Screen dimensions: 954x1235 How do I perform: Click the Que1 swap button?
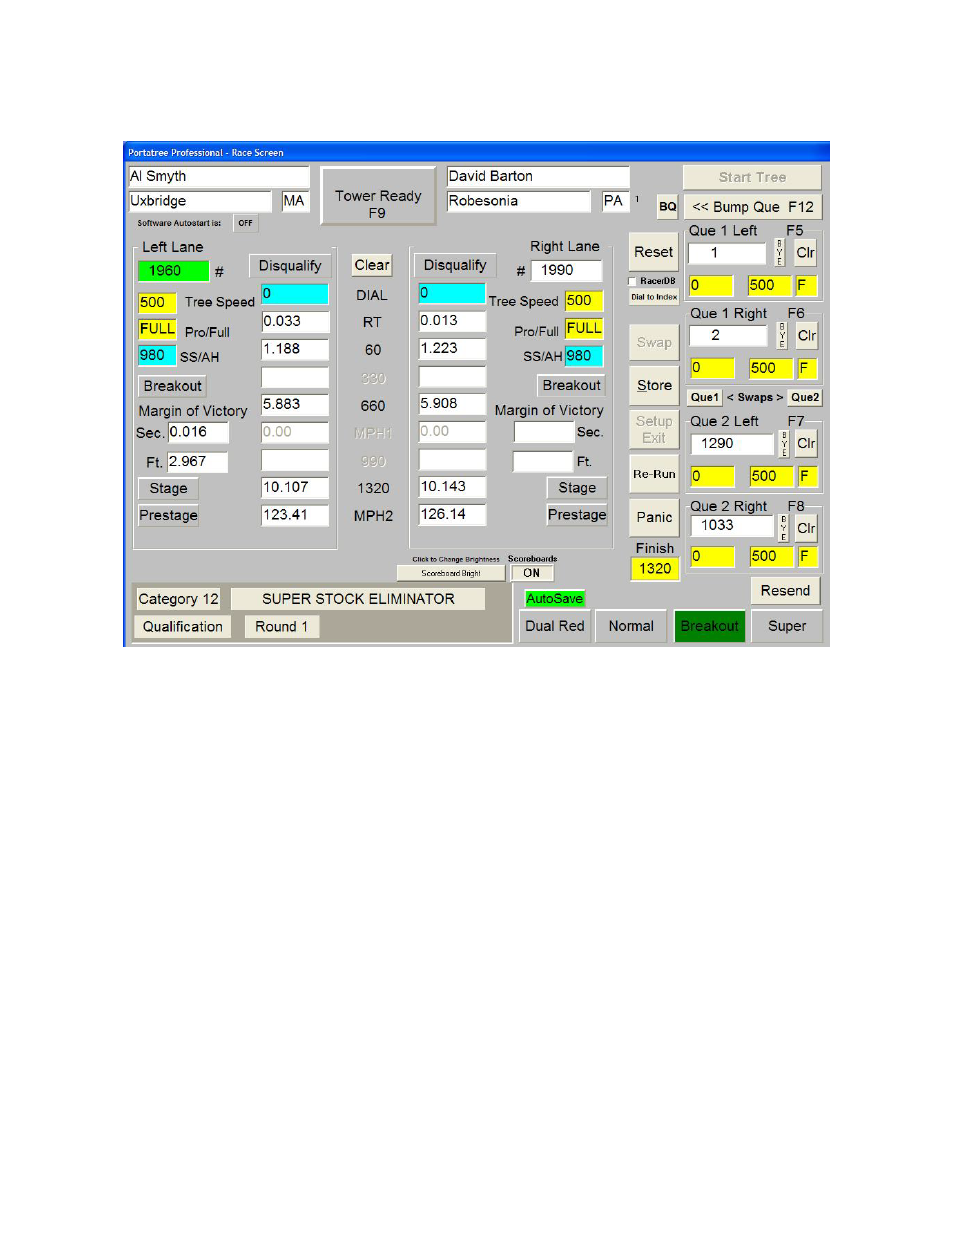[704, 397]
